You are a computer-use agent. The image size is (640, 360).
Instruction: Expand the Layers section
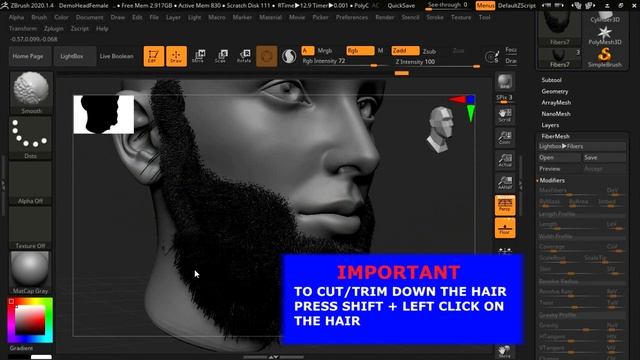[x=550, y=125]
